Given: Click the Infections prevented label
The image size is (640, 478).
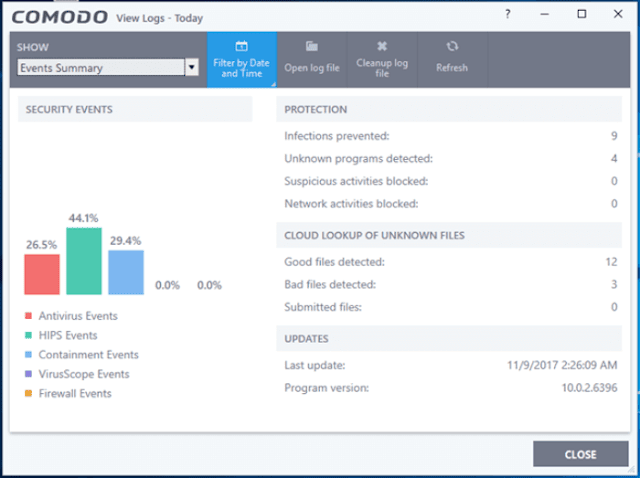Looking at the screenshot, I should point(337,136).
